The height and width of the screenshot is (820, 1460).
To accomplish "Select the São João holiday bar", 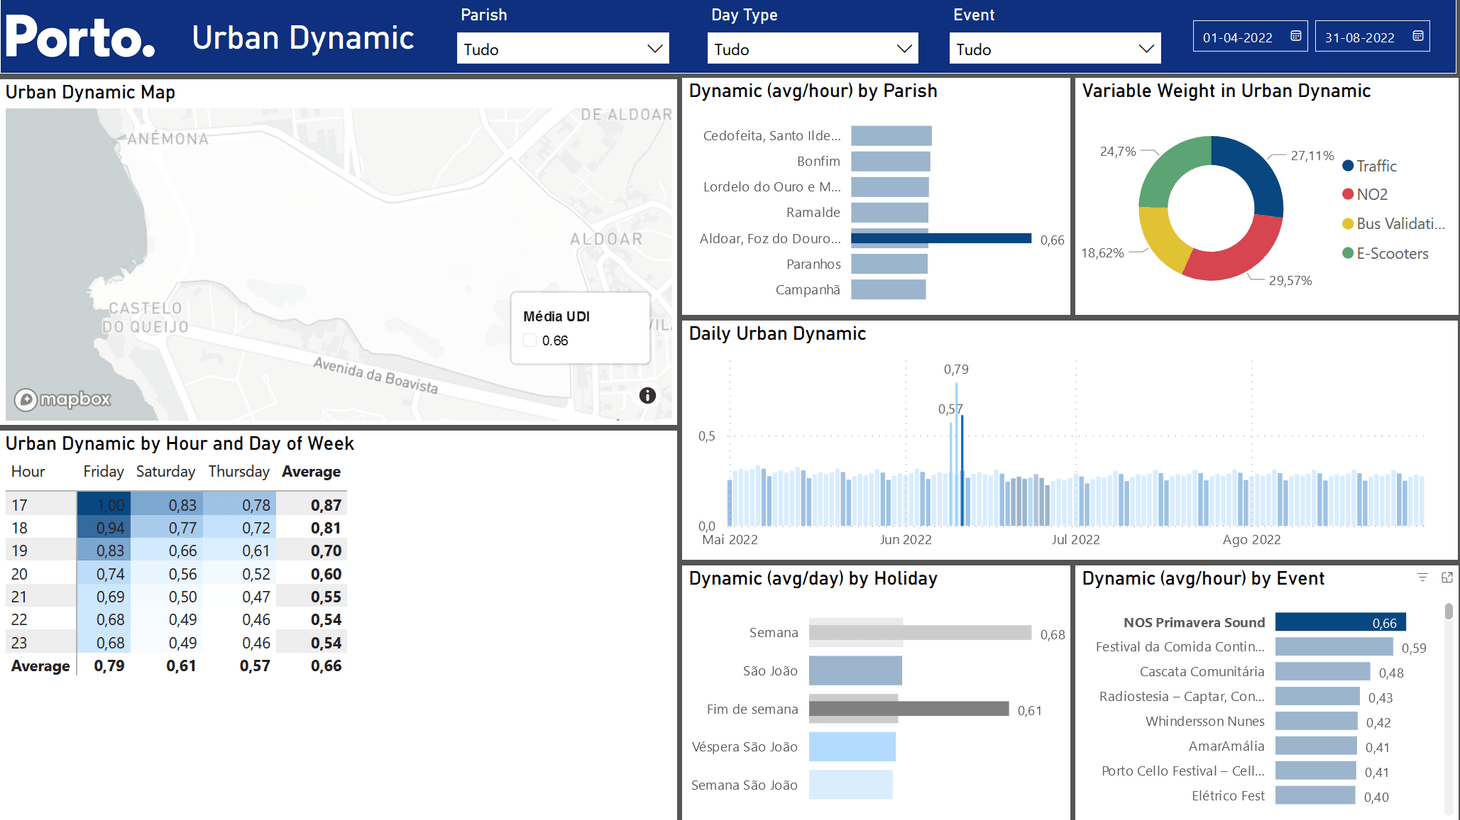I will [x=855, y=671].
